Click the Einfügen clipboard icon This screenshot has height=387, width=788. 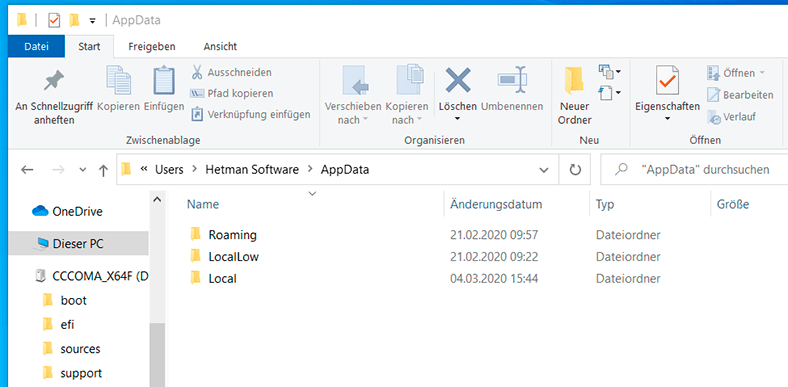tap(164, 80)
